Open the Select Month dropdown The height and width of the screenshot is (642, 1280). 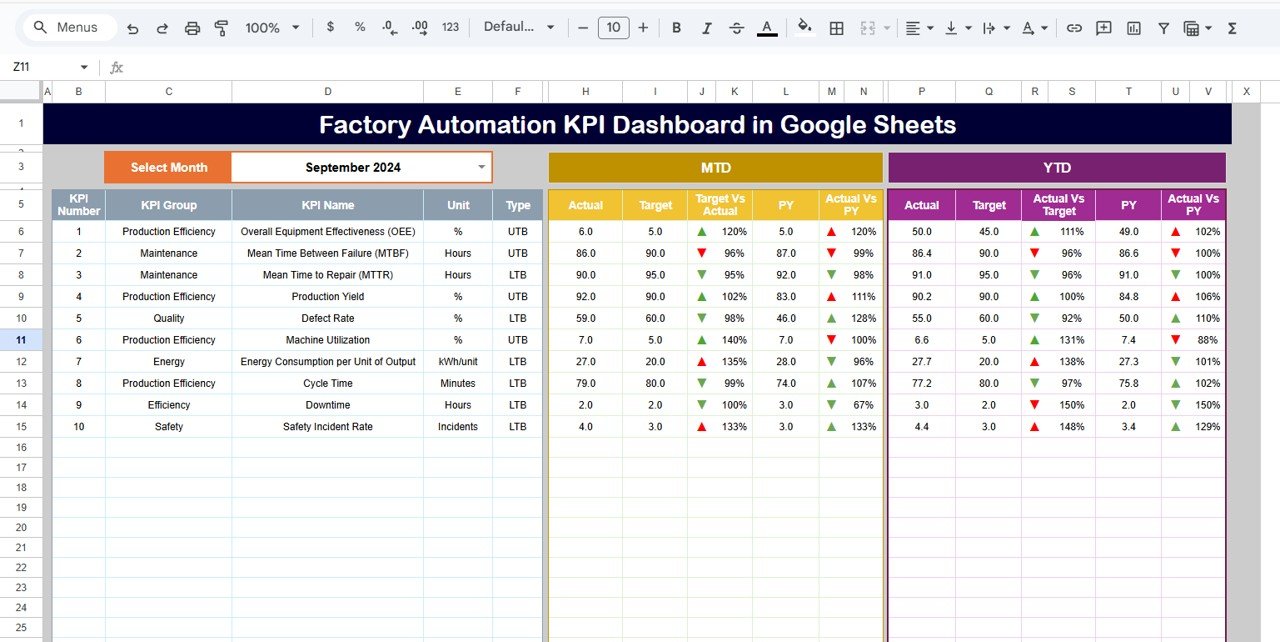pos(480,167)
